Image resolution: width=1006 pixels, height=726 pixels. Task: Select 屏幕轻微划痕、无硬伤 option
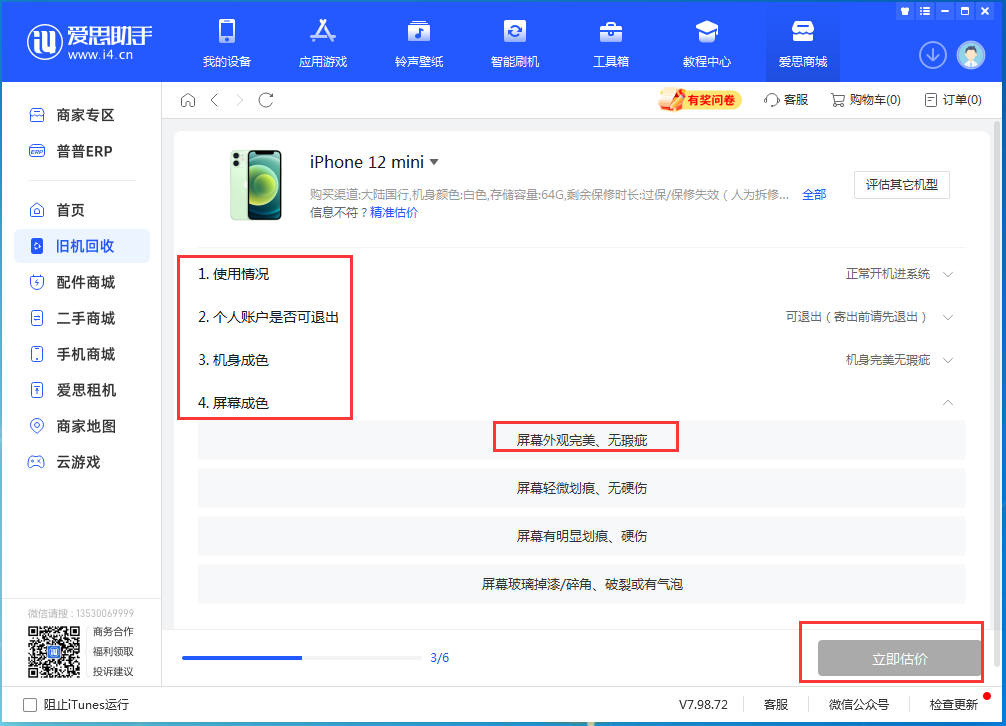click(x=581, y=488)
